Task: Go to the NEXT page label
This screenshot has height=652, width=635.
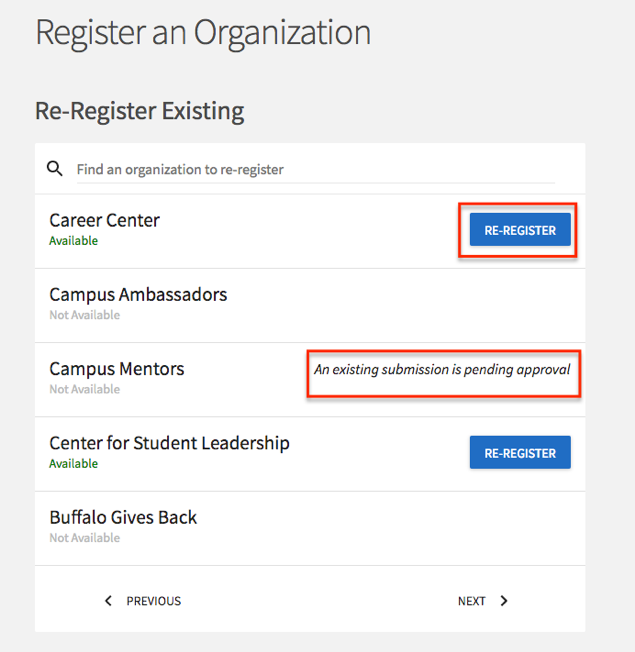Action: coord(472,601)
